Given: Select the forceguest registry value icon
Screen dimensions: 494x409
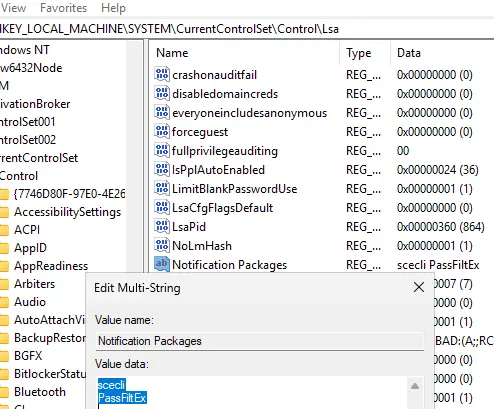Looking at the screenshot, I should coord(162,132).
